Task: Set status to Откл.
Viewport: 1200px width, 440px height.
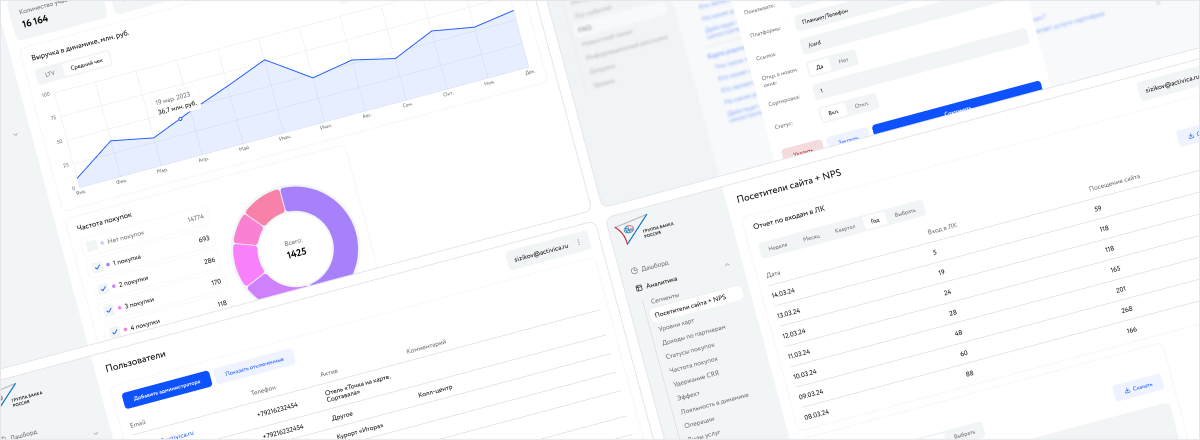Action: [861, 104]
